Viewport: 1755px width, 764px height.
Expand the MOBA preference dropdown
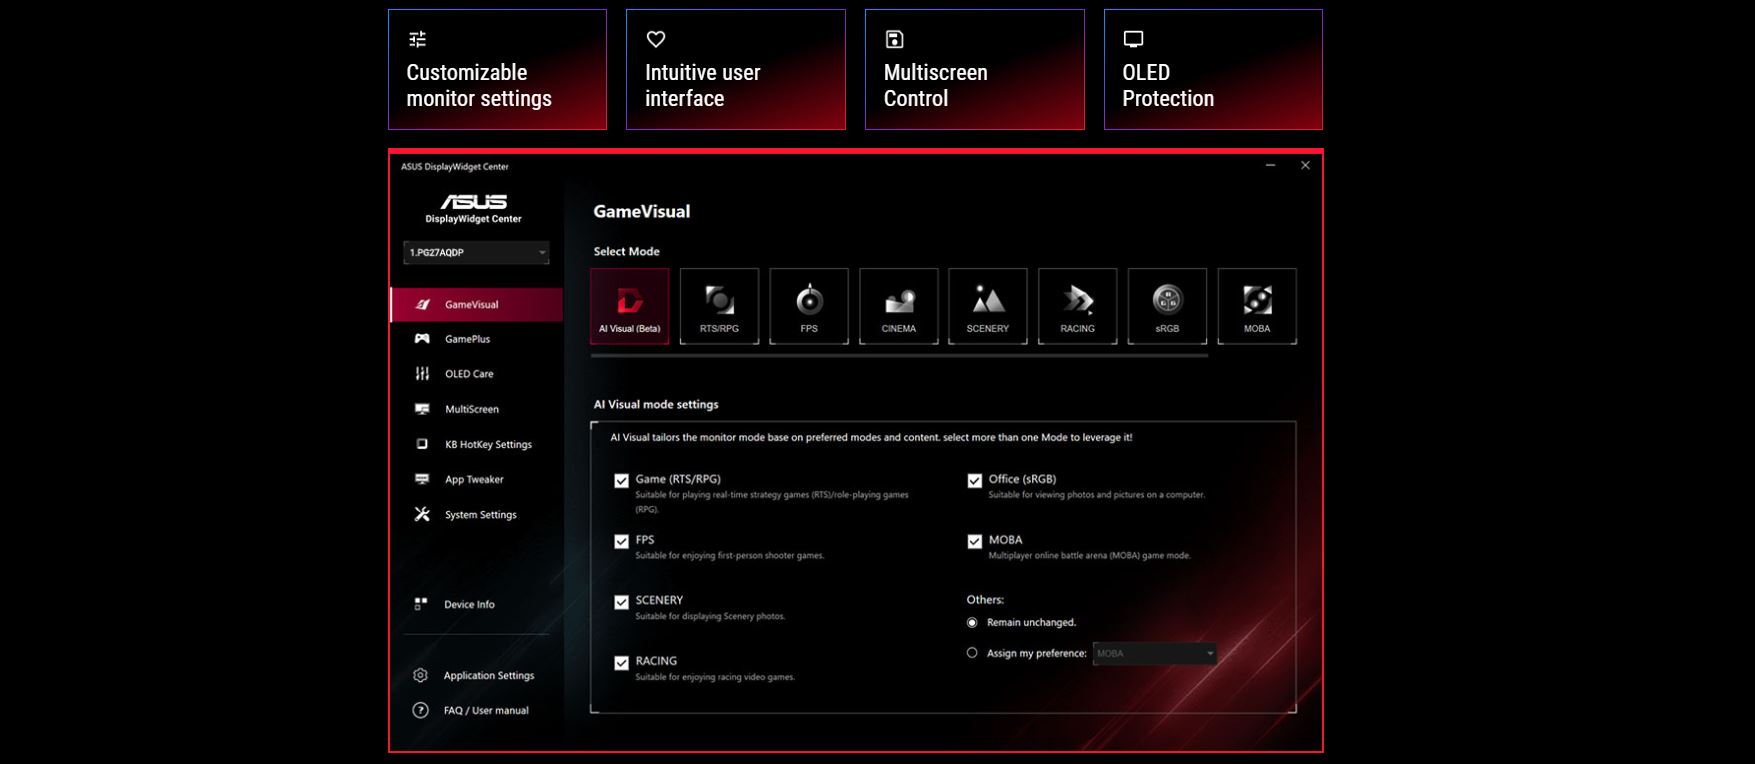click(x=1154, y=654)
